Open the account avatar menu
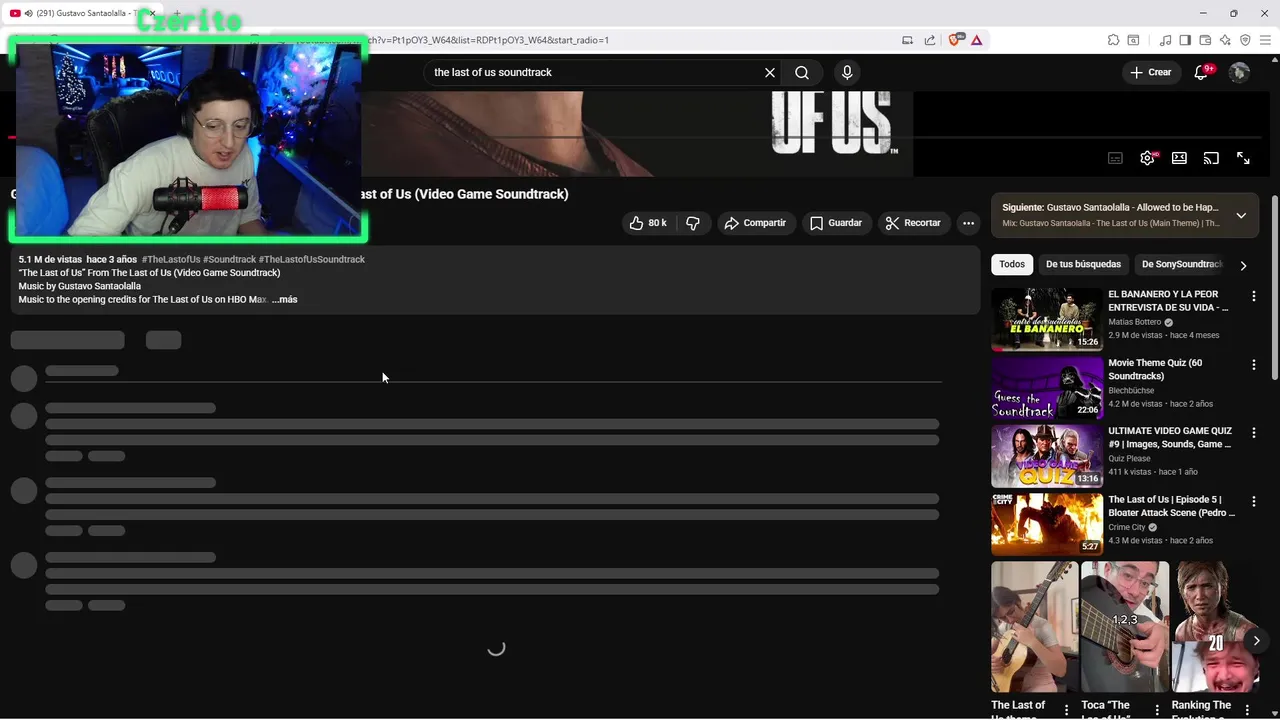This screenshot has width=1280, height=720. [1239, 72]
